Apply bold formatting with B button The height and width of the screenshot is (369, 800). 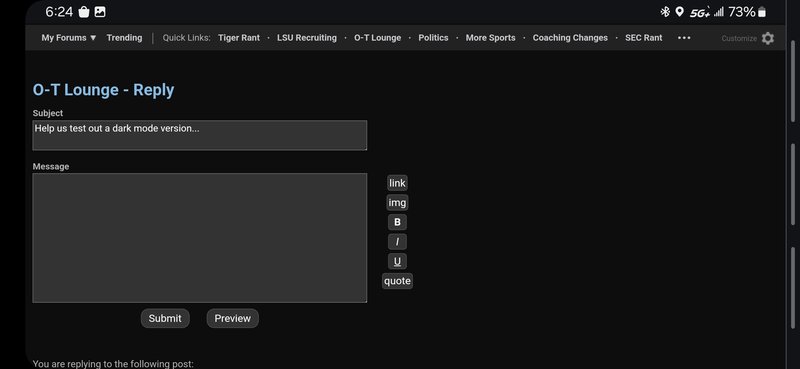397,223
